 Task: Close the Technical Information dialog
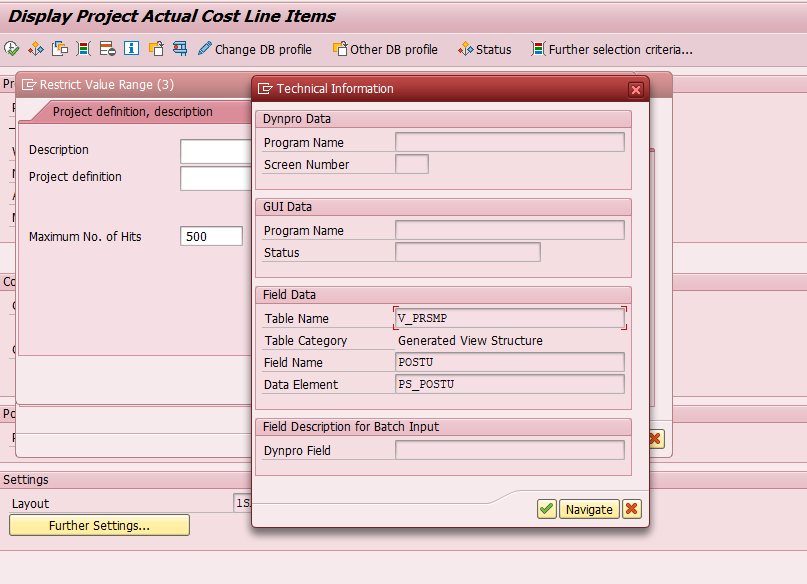pos(635,89)
